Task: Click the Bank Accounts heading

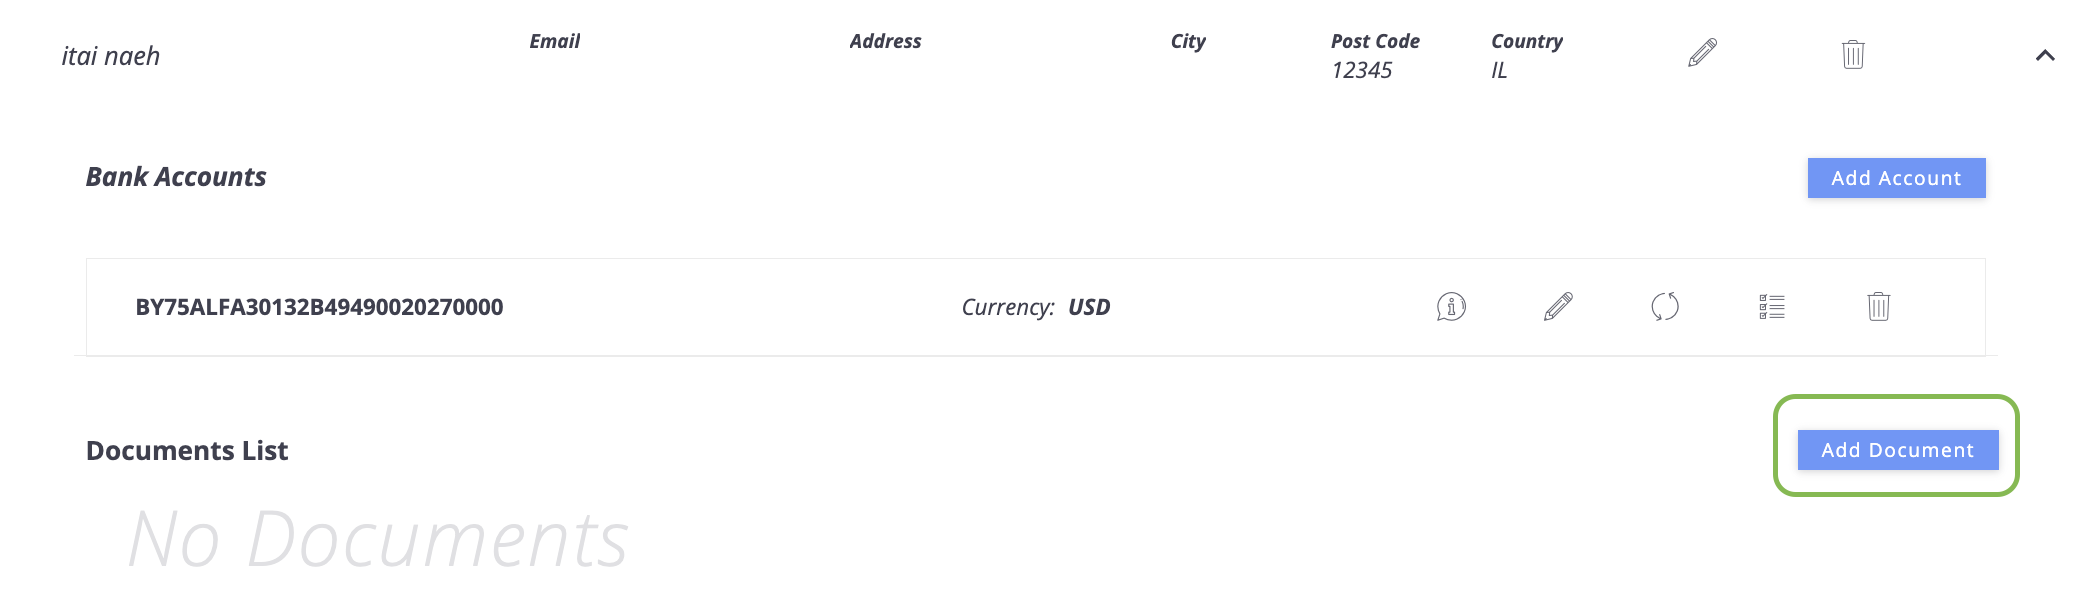Action: click(176, 177)
